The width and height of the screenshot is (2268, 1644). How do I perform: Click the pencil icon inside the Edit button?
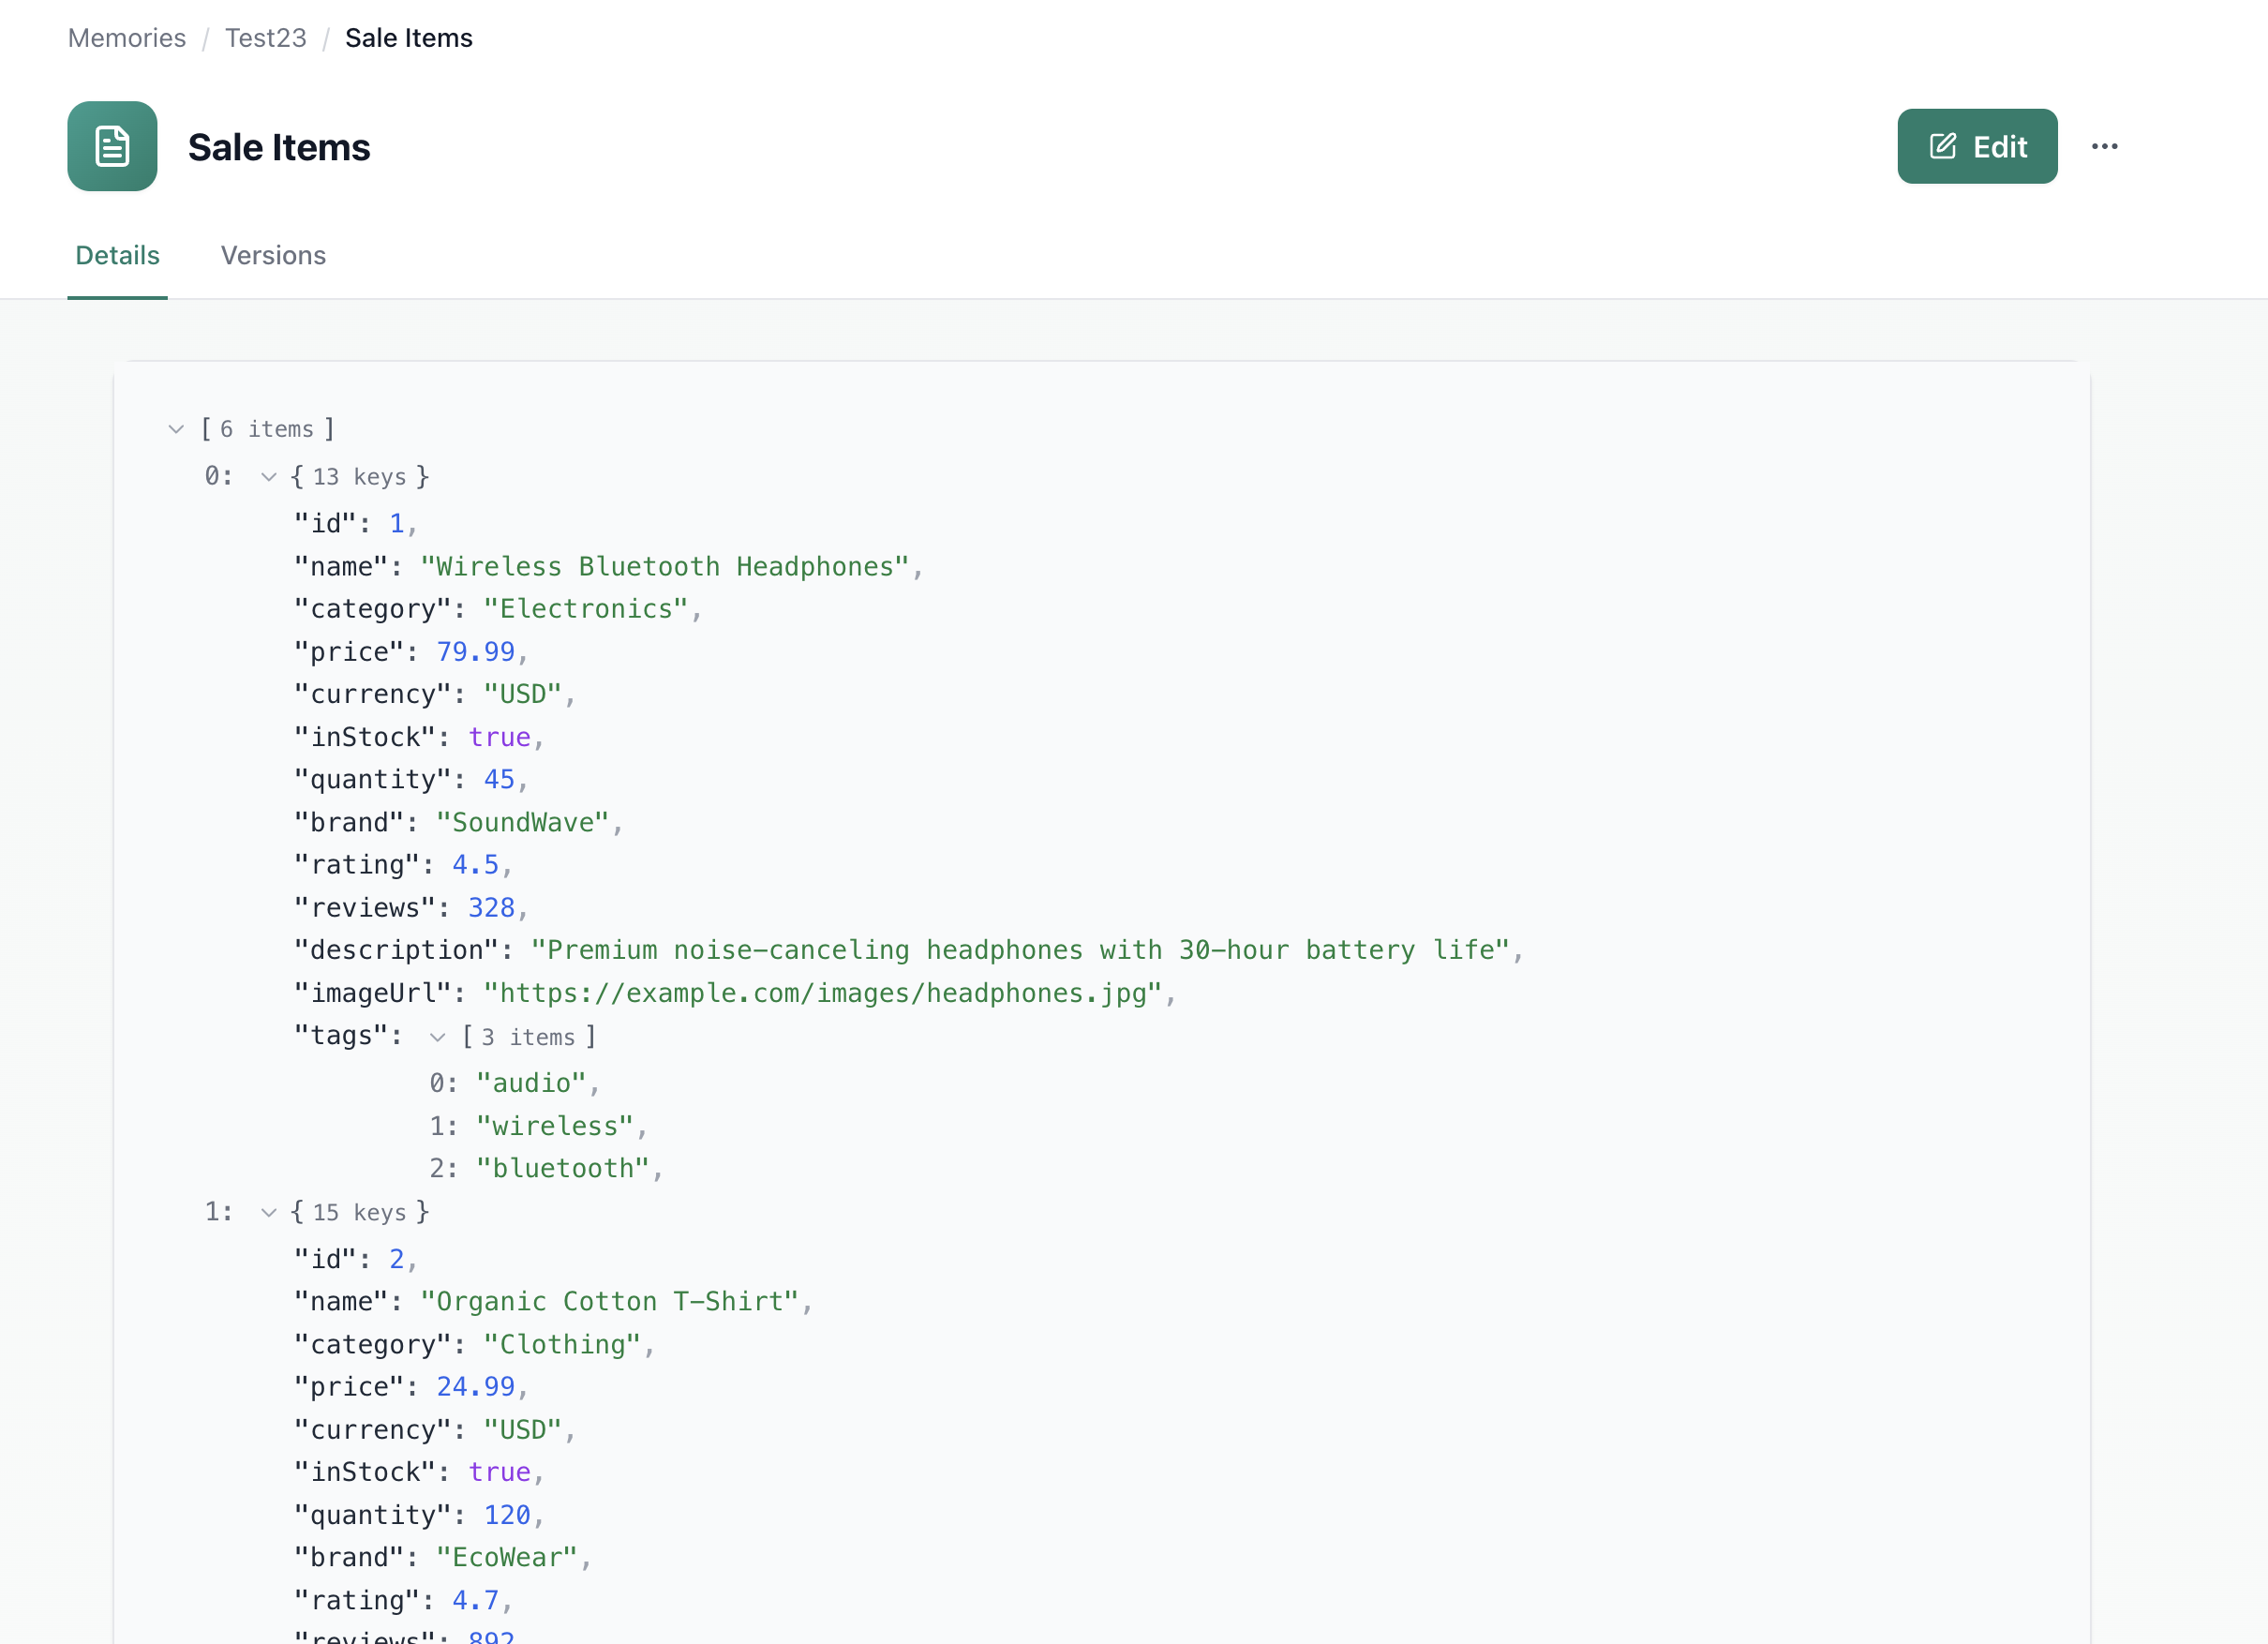point(1941,146)
